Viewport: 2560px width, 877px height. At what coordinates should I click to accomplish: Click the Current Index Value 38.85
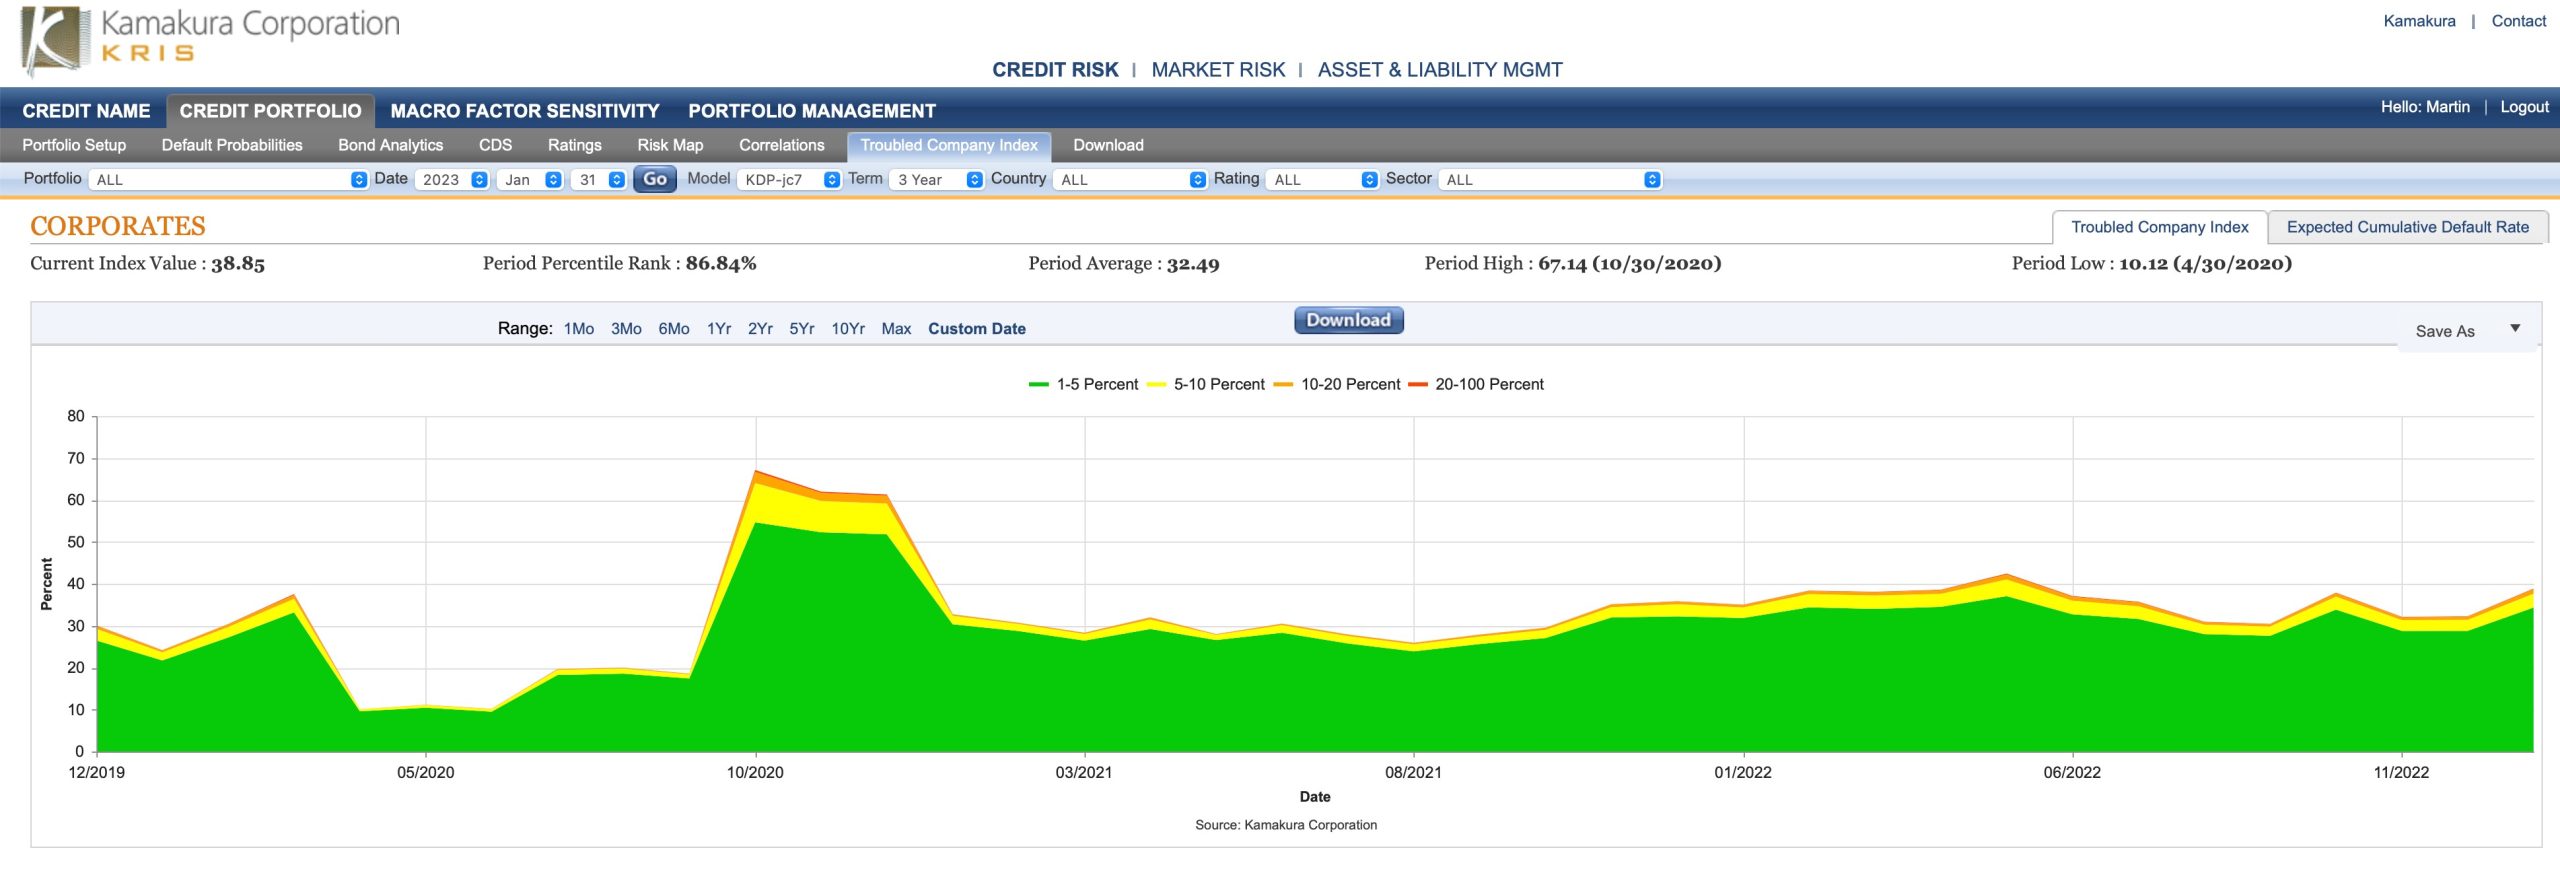148,264
